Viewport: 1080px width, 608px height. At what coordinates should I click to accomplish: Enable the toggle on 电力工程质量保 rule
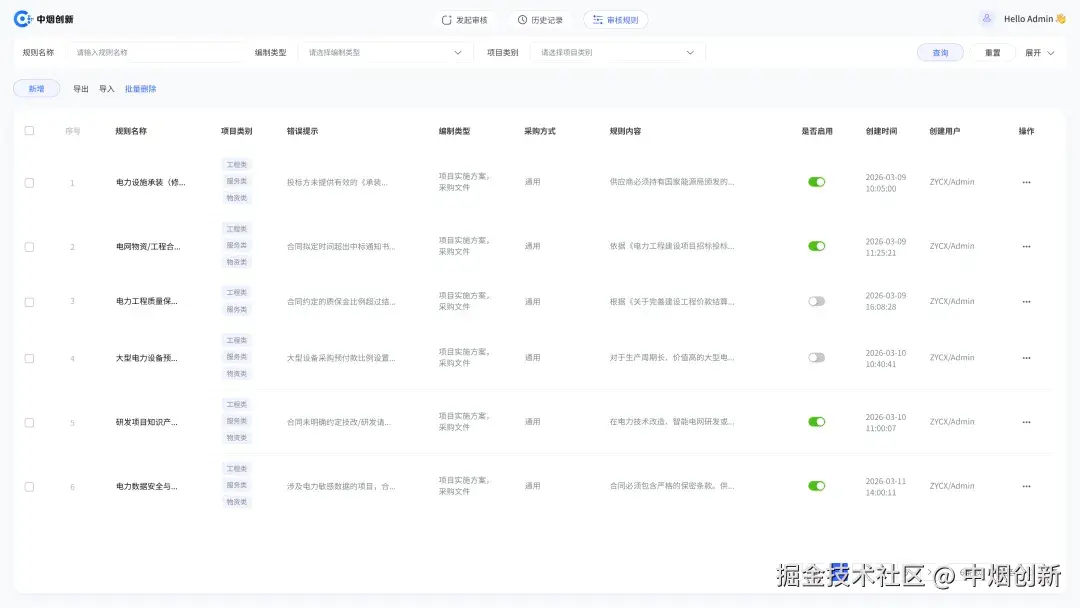(817, 301)
